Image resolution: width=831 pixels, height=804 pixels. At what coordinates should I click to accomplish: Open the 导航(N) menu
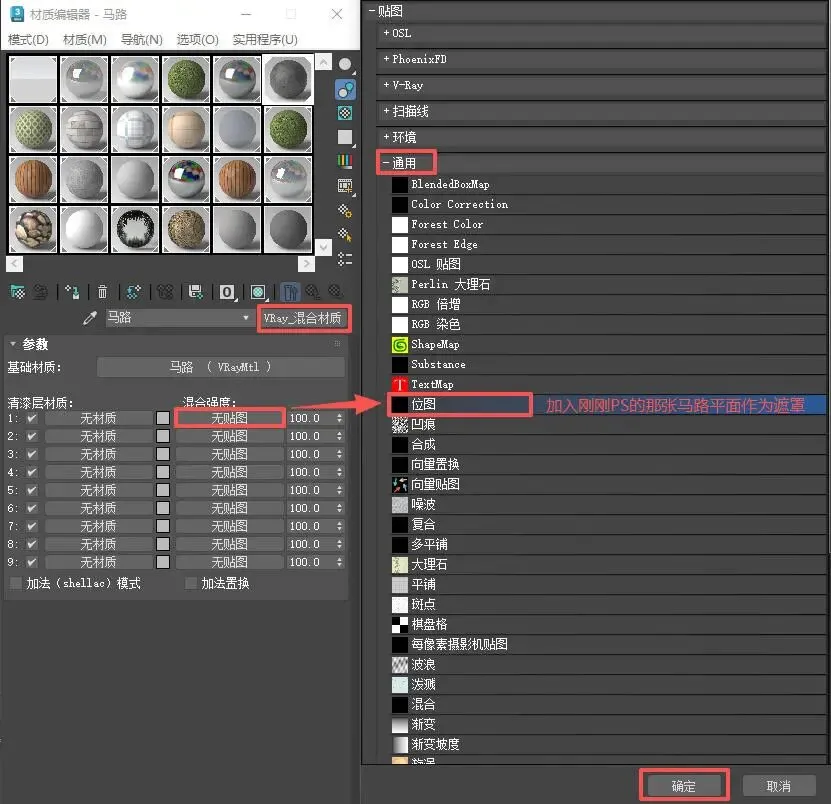[142, 40]
